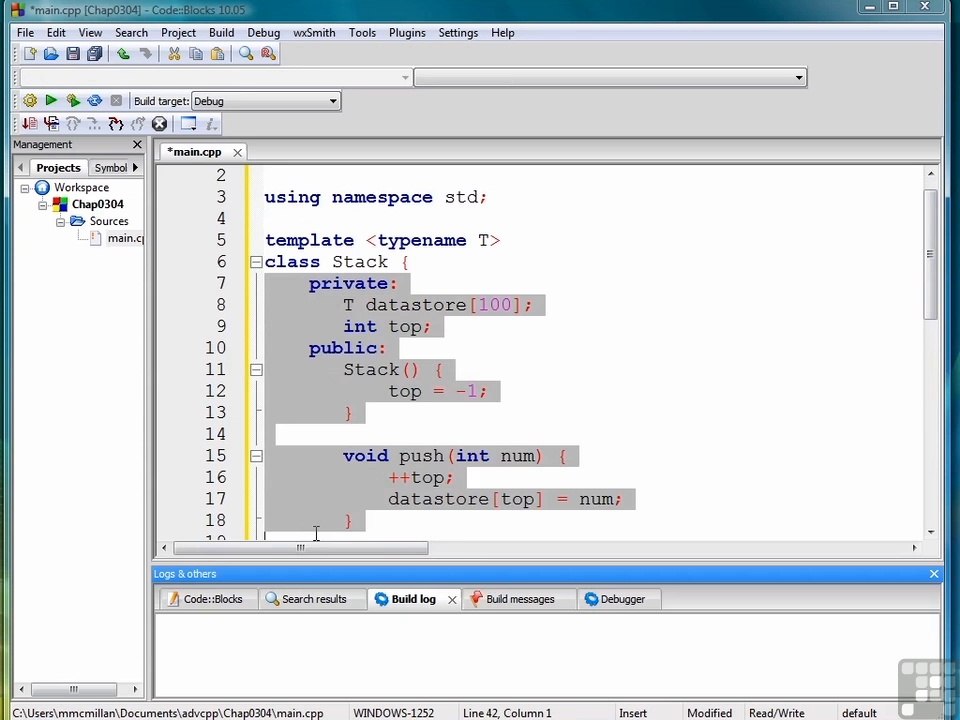
Task: Build the project with the gear icon
Action: tap(29, 100)
